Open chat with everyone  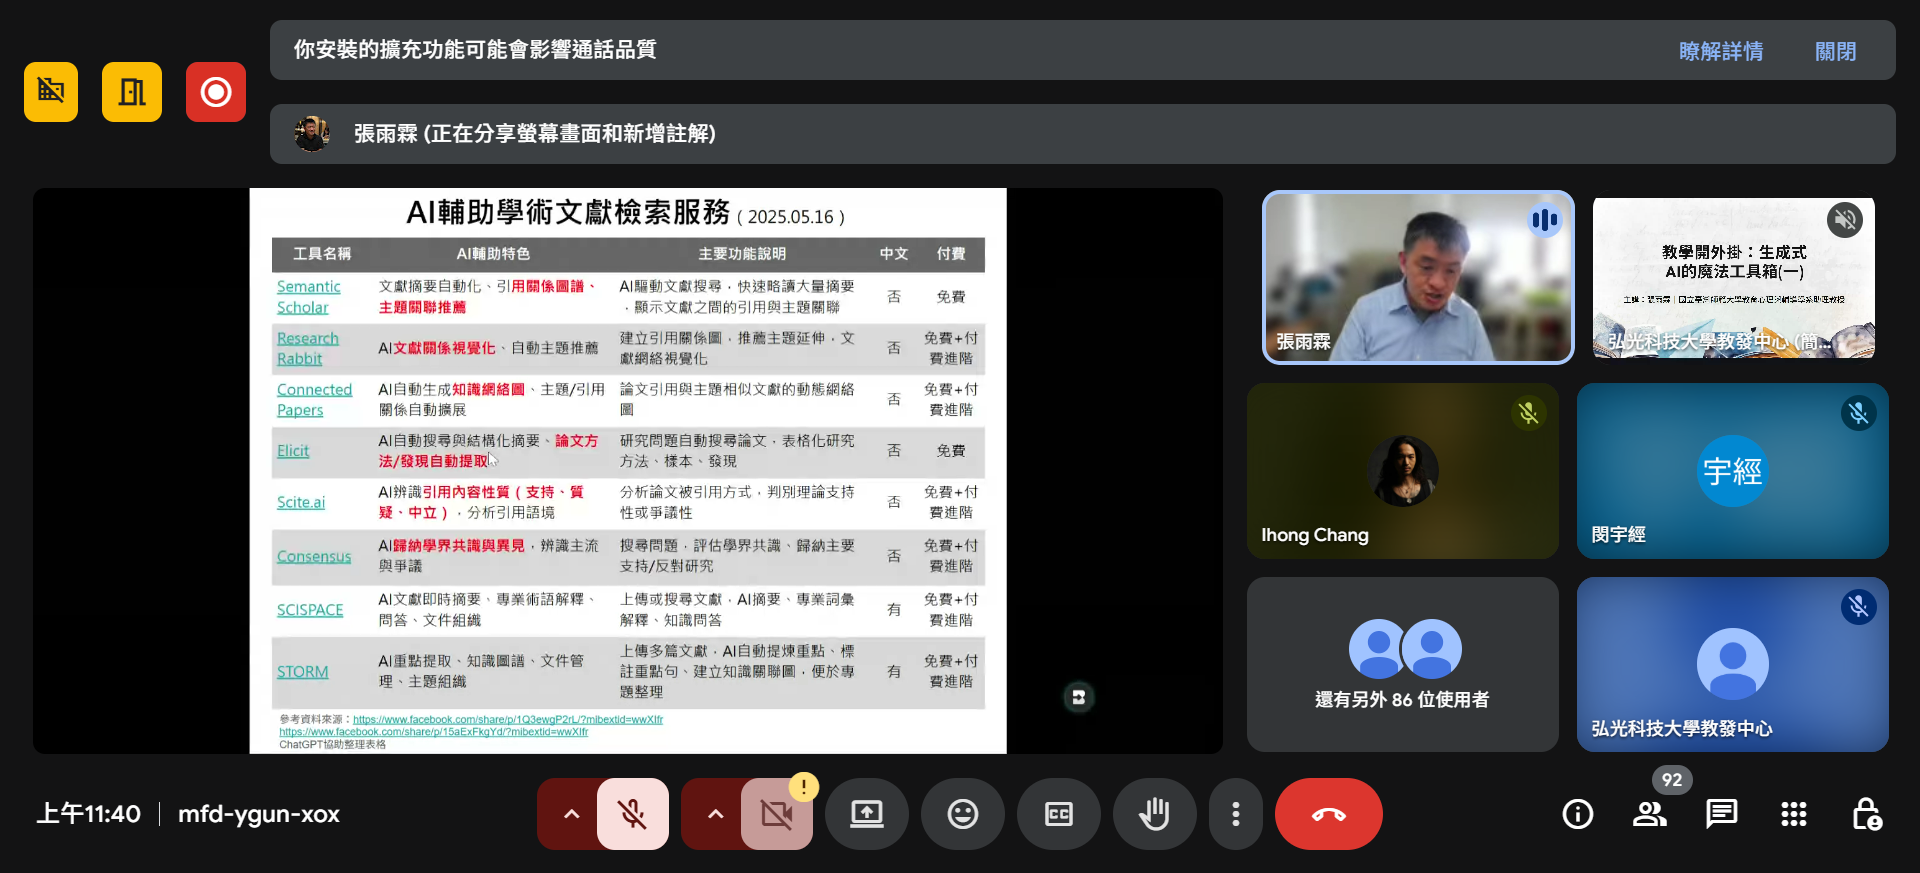pos(1722,814)
